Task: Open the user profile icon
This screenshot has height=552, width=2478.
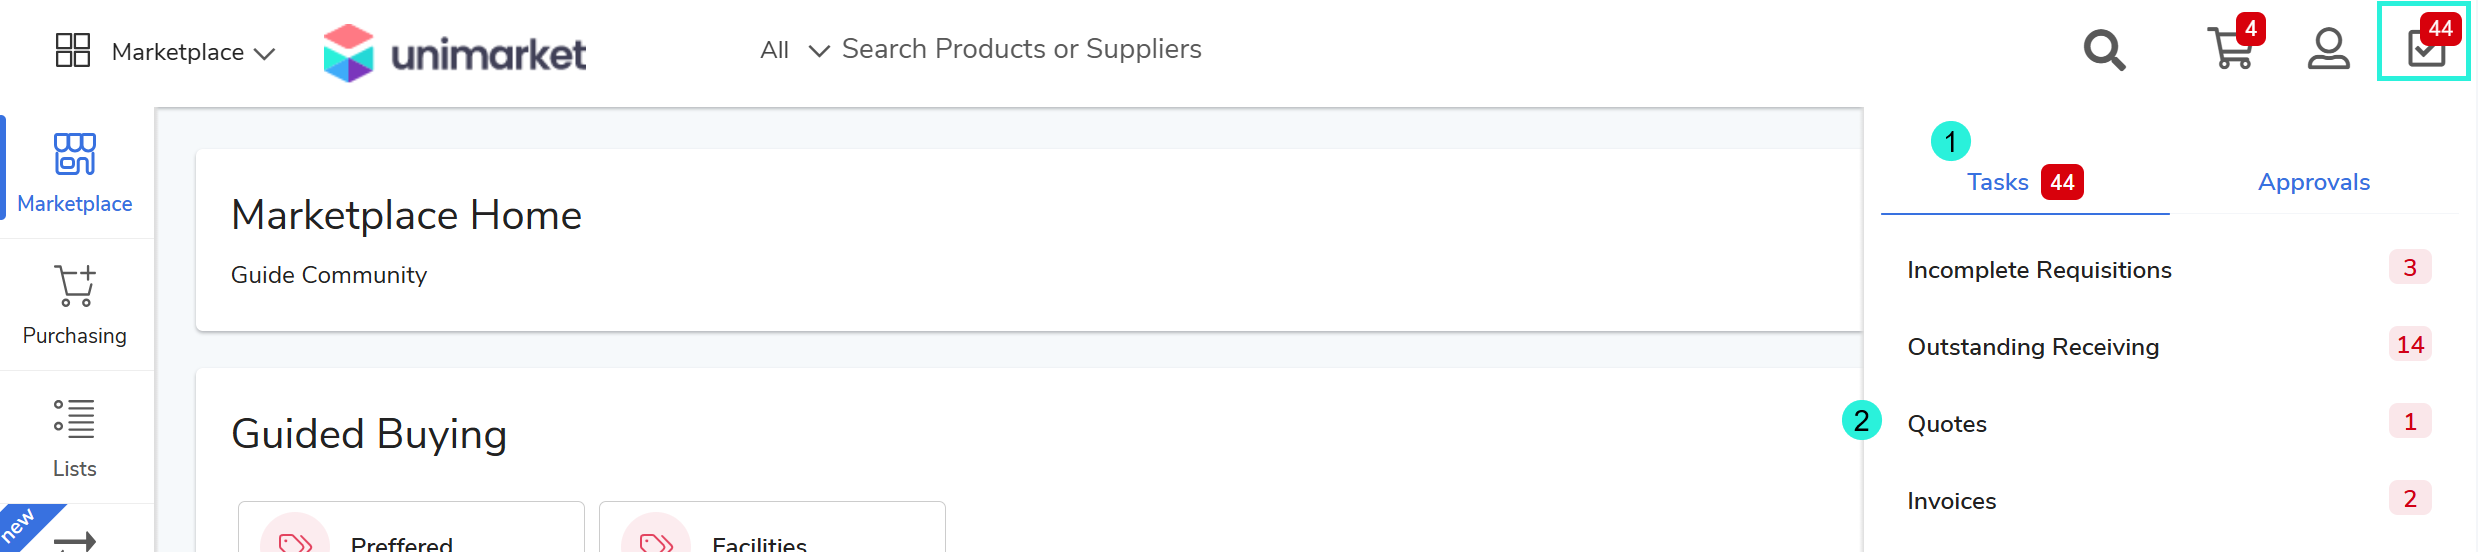Action: click(2328, 49)
